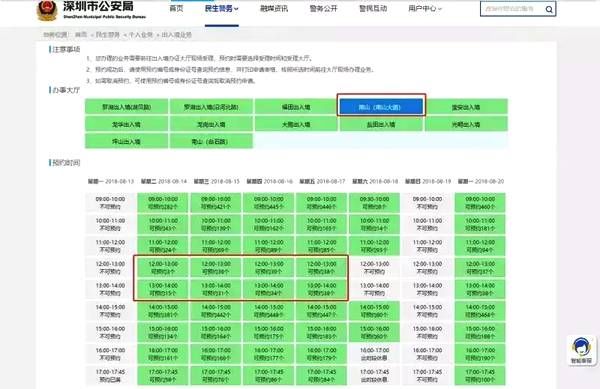This screenshot has height=389, width=600.
Task: Click 首页 in the breadcrumb trail
Action: pyautogui.click(x=81, y=35)
